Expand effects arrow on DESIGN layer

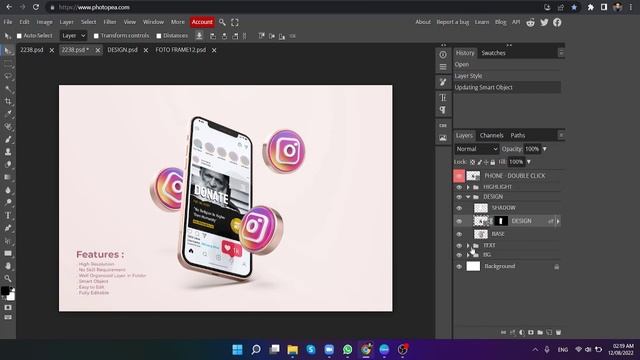(x=558, y=221)
